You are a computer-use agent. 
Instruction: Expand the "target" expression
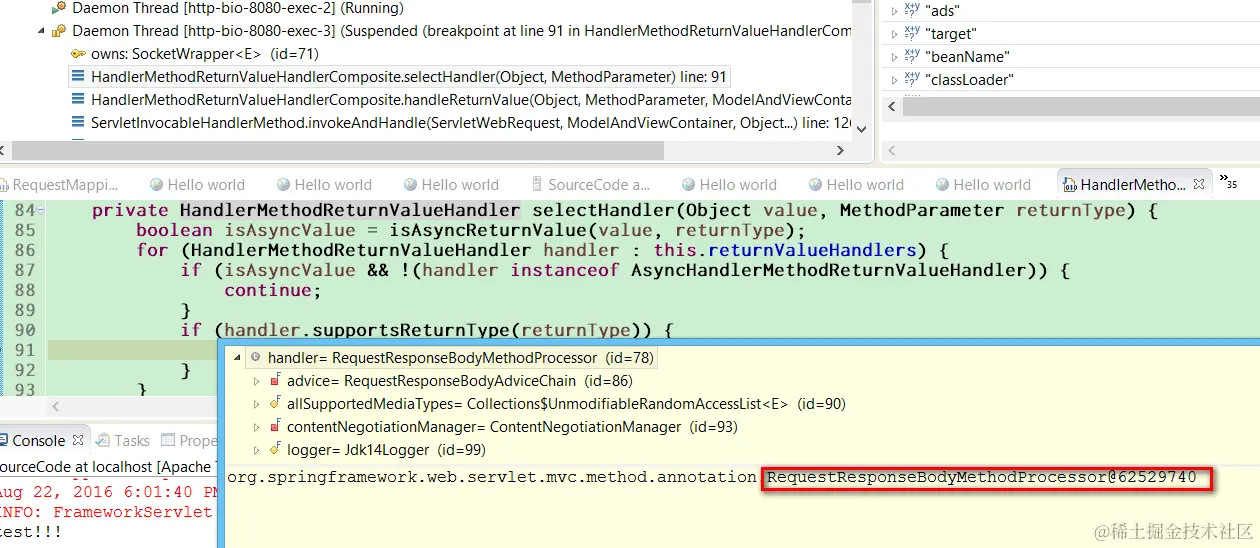tap(894, 34)
